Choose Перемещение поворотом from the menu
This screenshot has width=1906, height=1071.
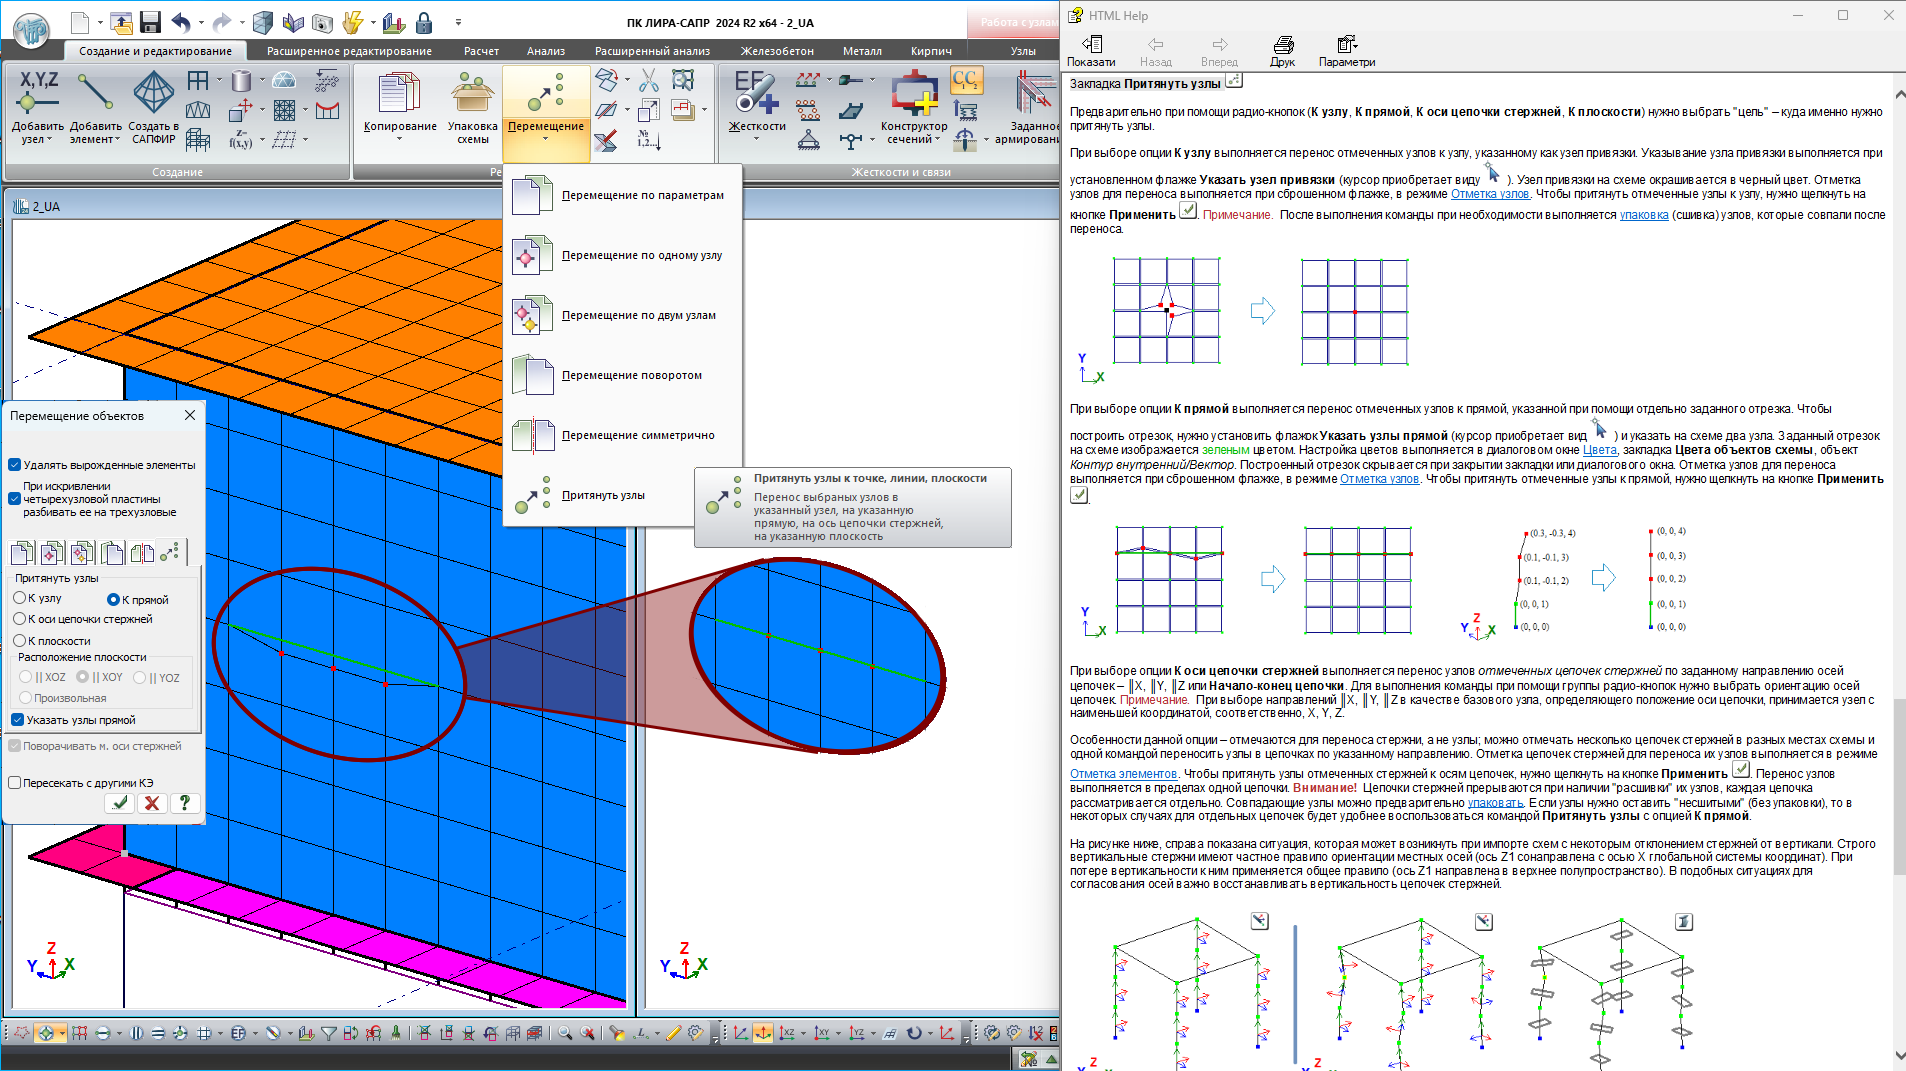pos(631,376)
